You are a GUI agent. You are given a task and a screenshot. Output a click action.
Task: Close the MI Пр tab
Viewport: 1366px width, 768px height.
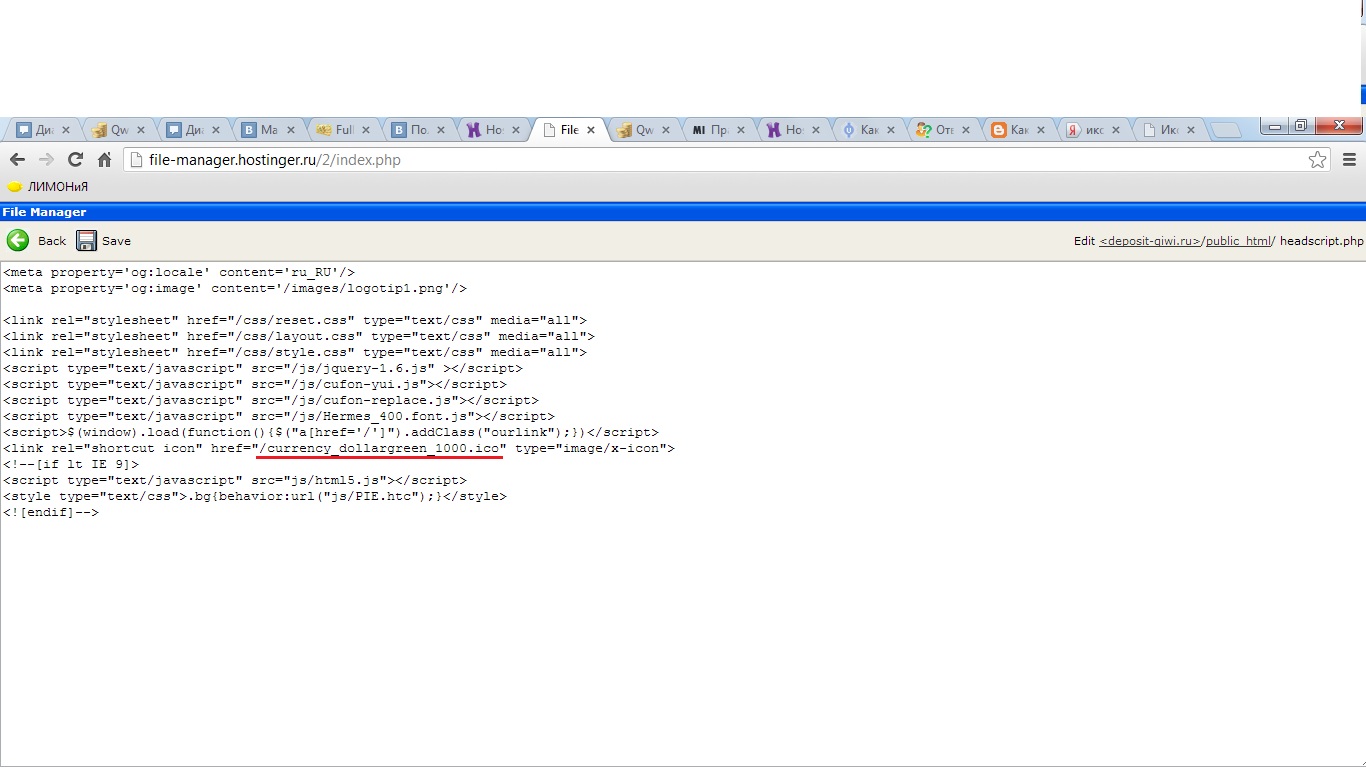click(x=741, y=130)
